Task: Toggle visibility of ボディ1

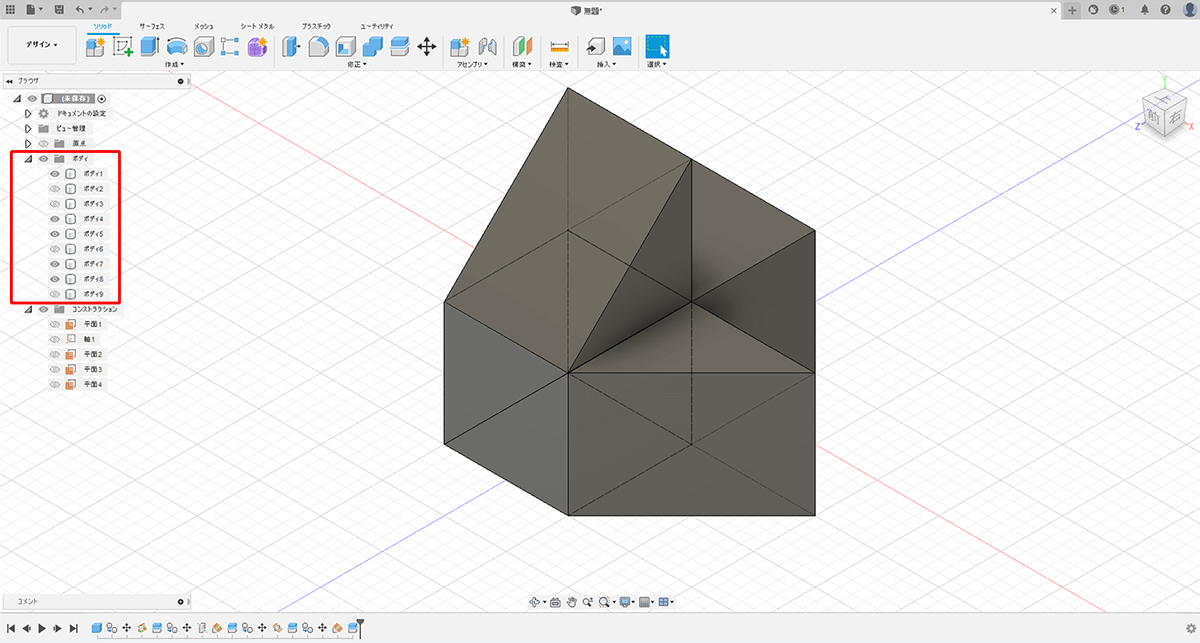Action: pos(55,174)
